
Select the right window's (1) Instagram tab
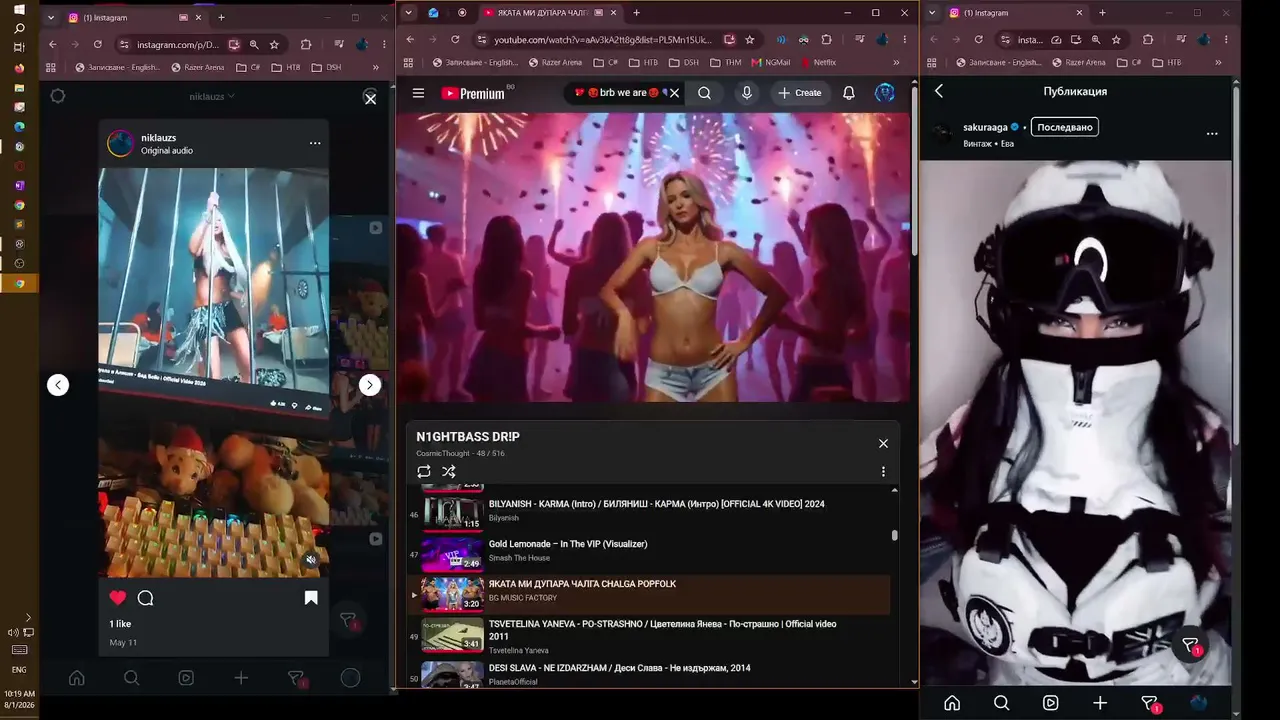tap(1017, 13)
